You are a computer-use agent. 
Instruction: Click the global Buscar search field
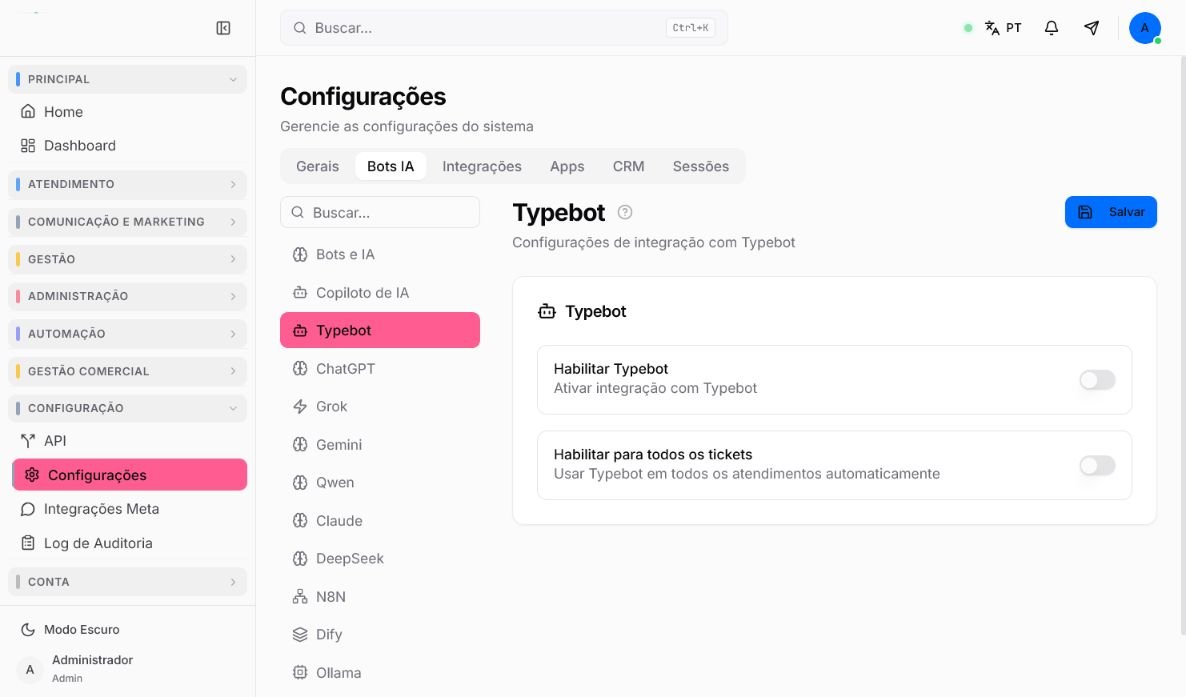(x=504, y=28)
